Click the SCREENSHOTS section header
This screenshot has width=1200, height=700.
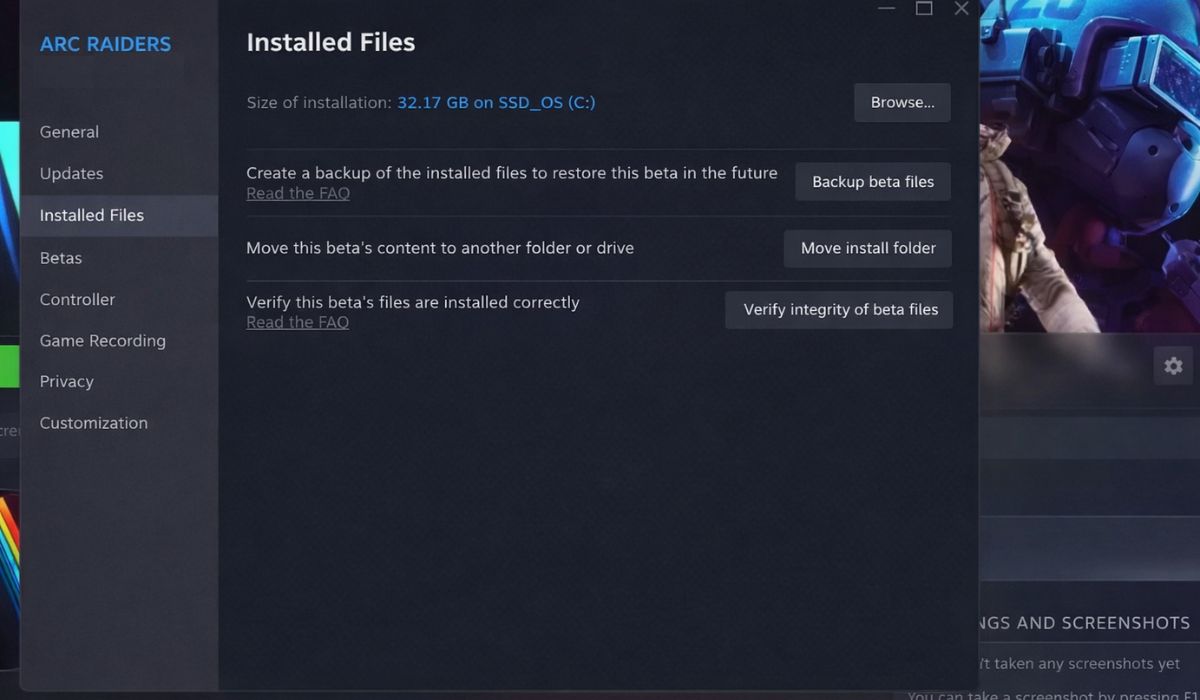point(1090,622)
